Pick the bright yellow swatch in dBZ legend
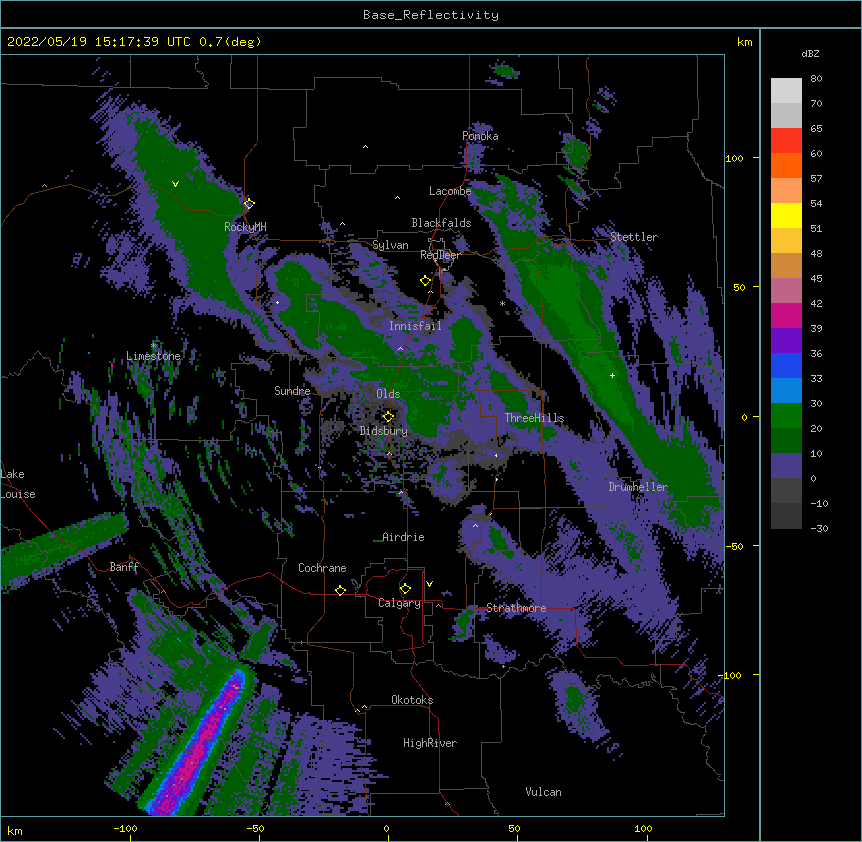This screenshot has height=842, width=862. coord(786,215)
